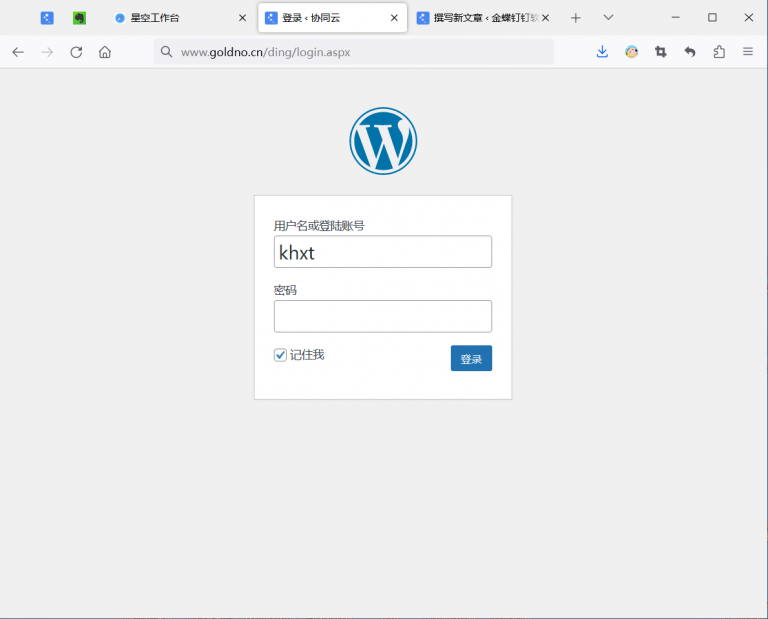Screen dimensions: 768x619
Task: Click the search magnifier in address bar
Action: (x=167, y=52)
